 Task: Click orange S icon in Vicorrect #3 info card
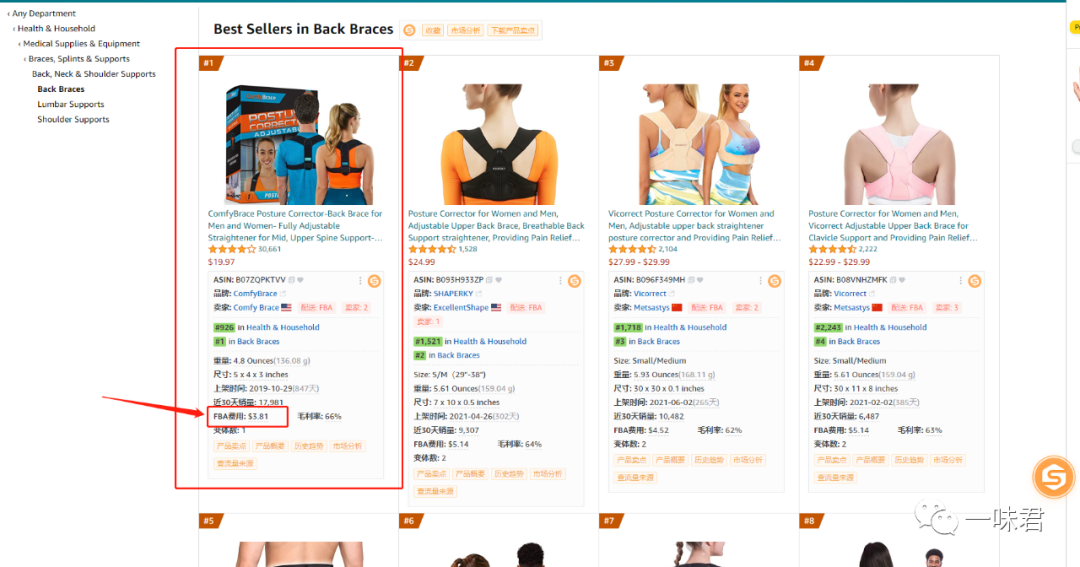click(x=774, y=280)
